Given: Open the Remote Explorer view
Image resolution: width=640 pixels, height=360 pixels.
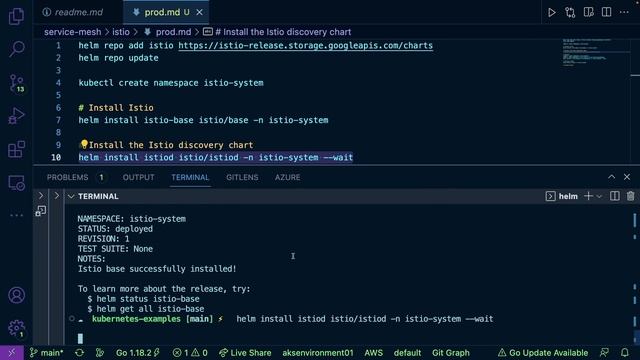Looking at the screenshot, I should tap(16, 183).
